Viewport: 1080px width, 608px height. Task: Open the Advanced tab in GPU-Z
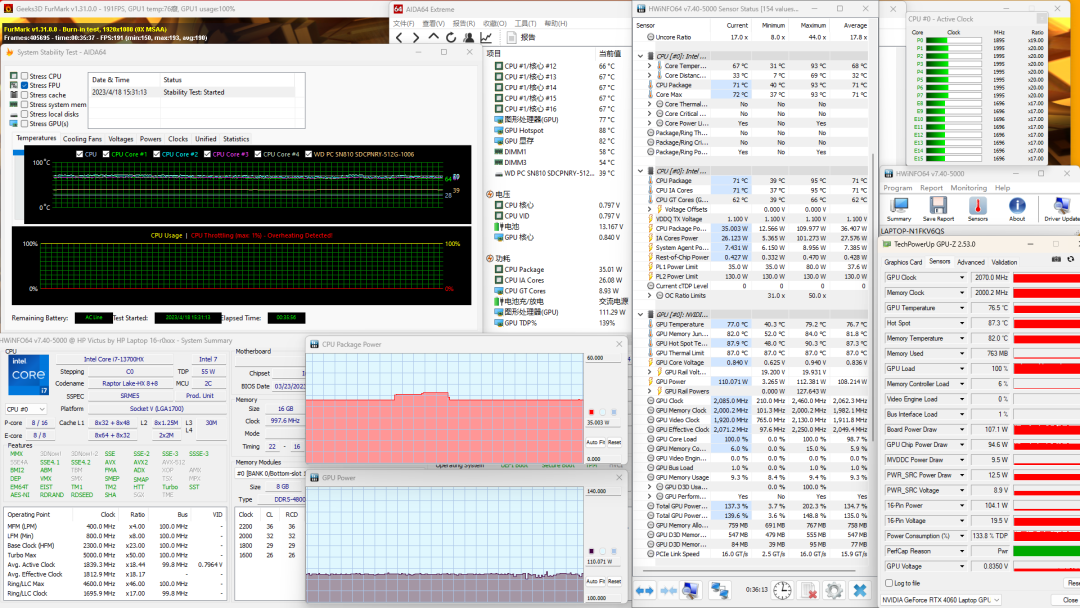point(970,262)
